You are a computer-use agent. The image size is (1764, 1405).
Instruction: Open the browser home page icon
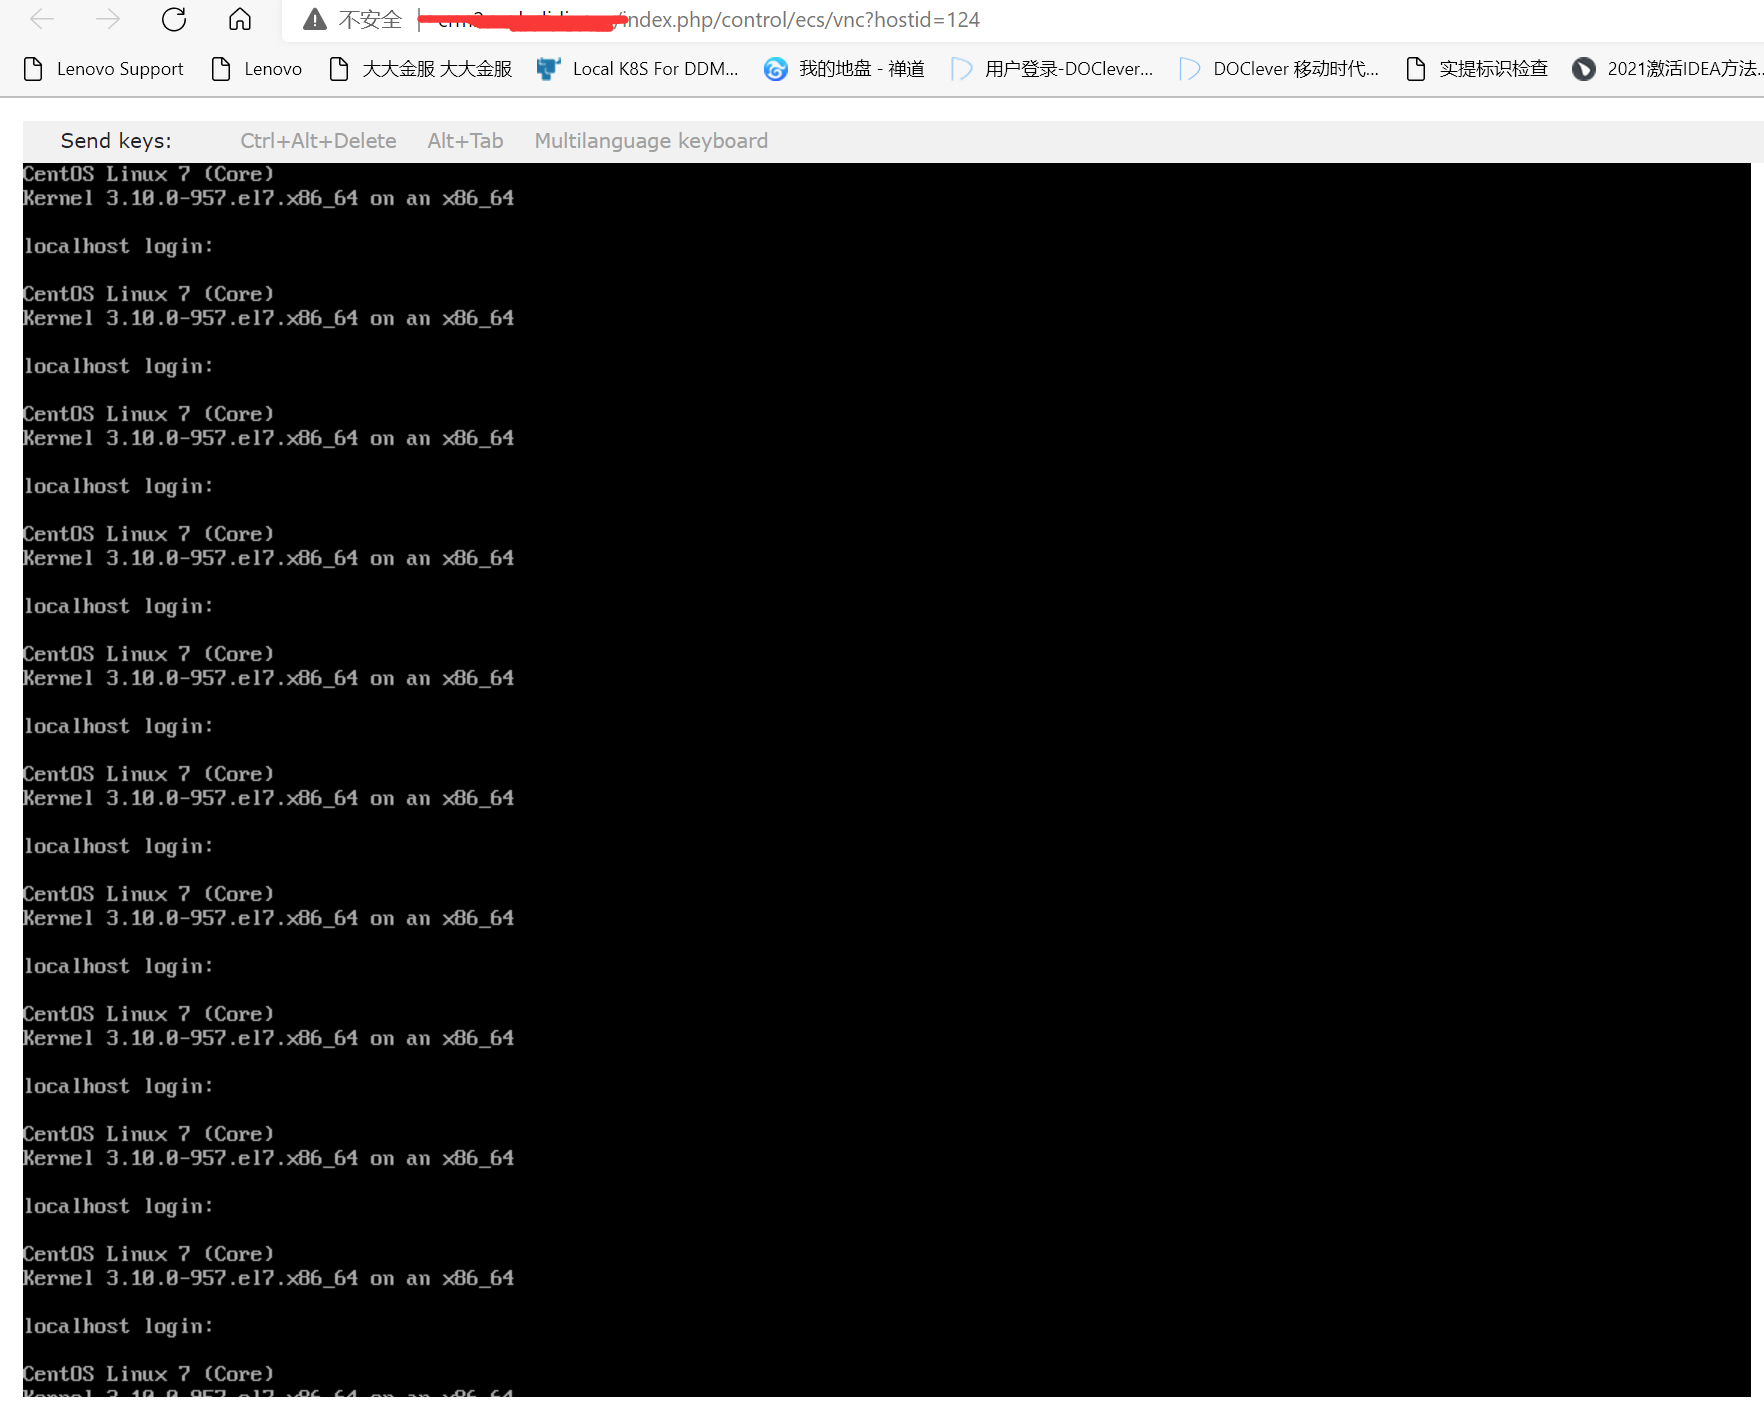(x=240, y=19)
